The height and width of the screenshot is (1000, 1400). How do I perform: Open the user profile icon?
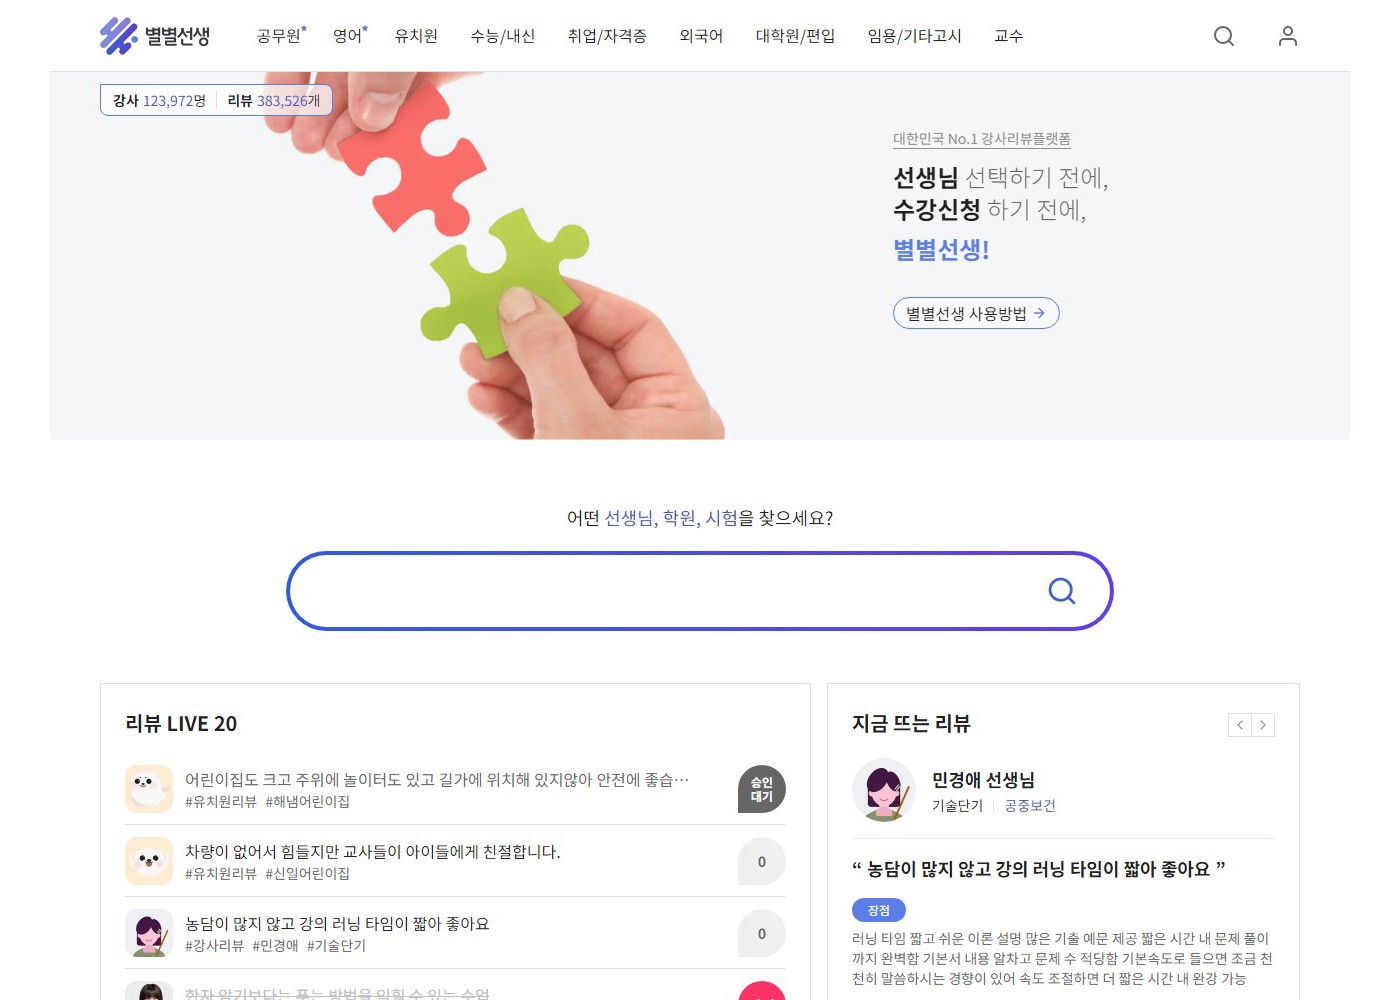click(1288, 36)
